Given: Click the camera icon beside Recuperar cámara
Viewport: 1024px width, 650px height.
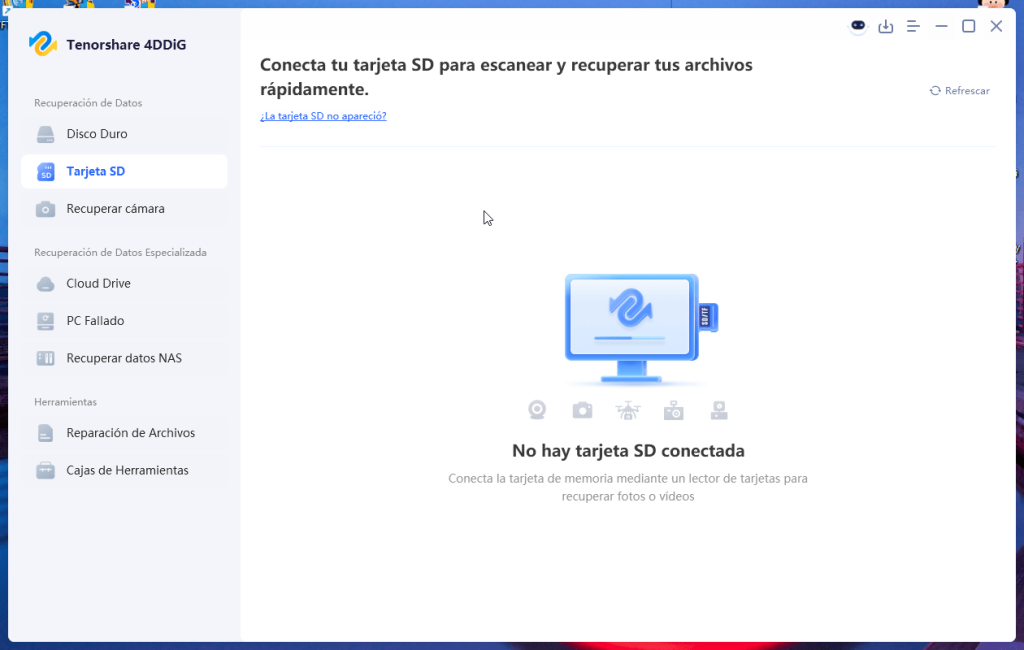Looking at the screenshot, I should [x=45, y=209].
